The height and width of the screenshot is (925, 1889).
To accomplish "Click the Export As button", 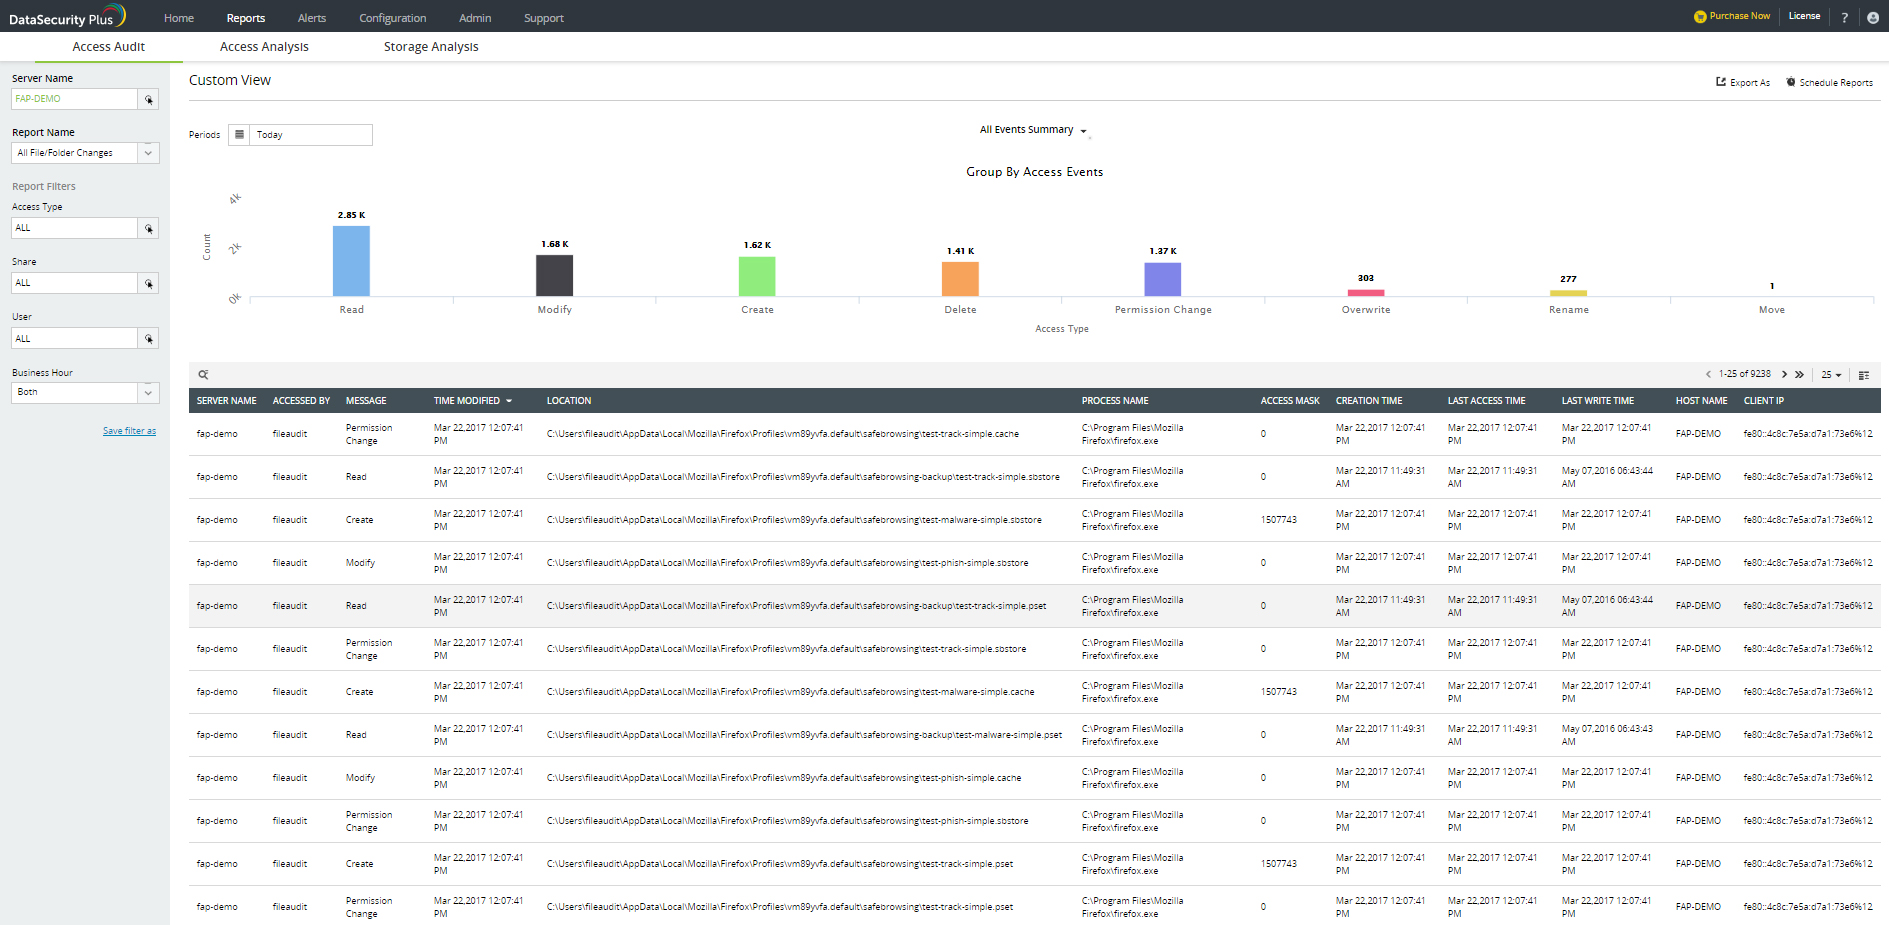I will tap(1743, 83).
